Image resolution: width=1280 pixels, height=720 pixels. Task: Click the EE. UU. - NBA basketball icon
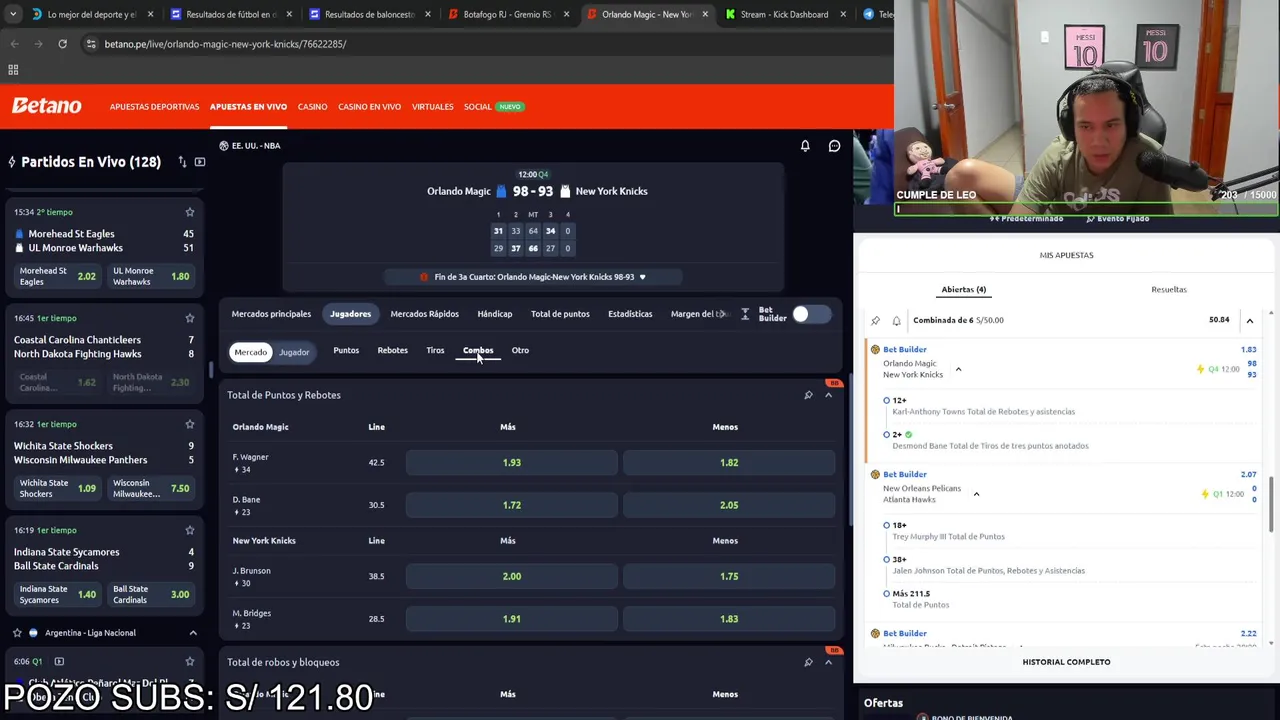(x=223, y=146)
